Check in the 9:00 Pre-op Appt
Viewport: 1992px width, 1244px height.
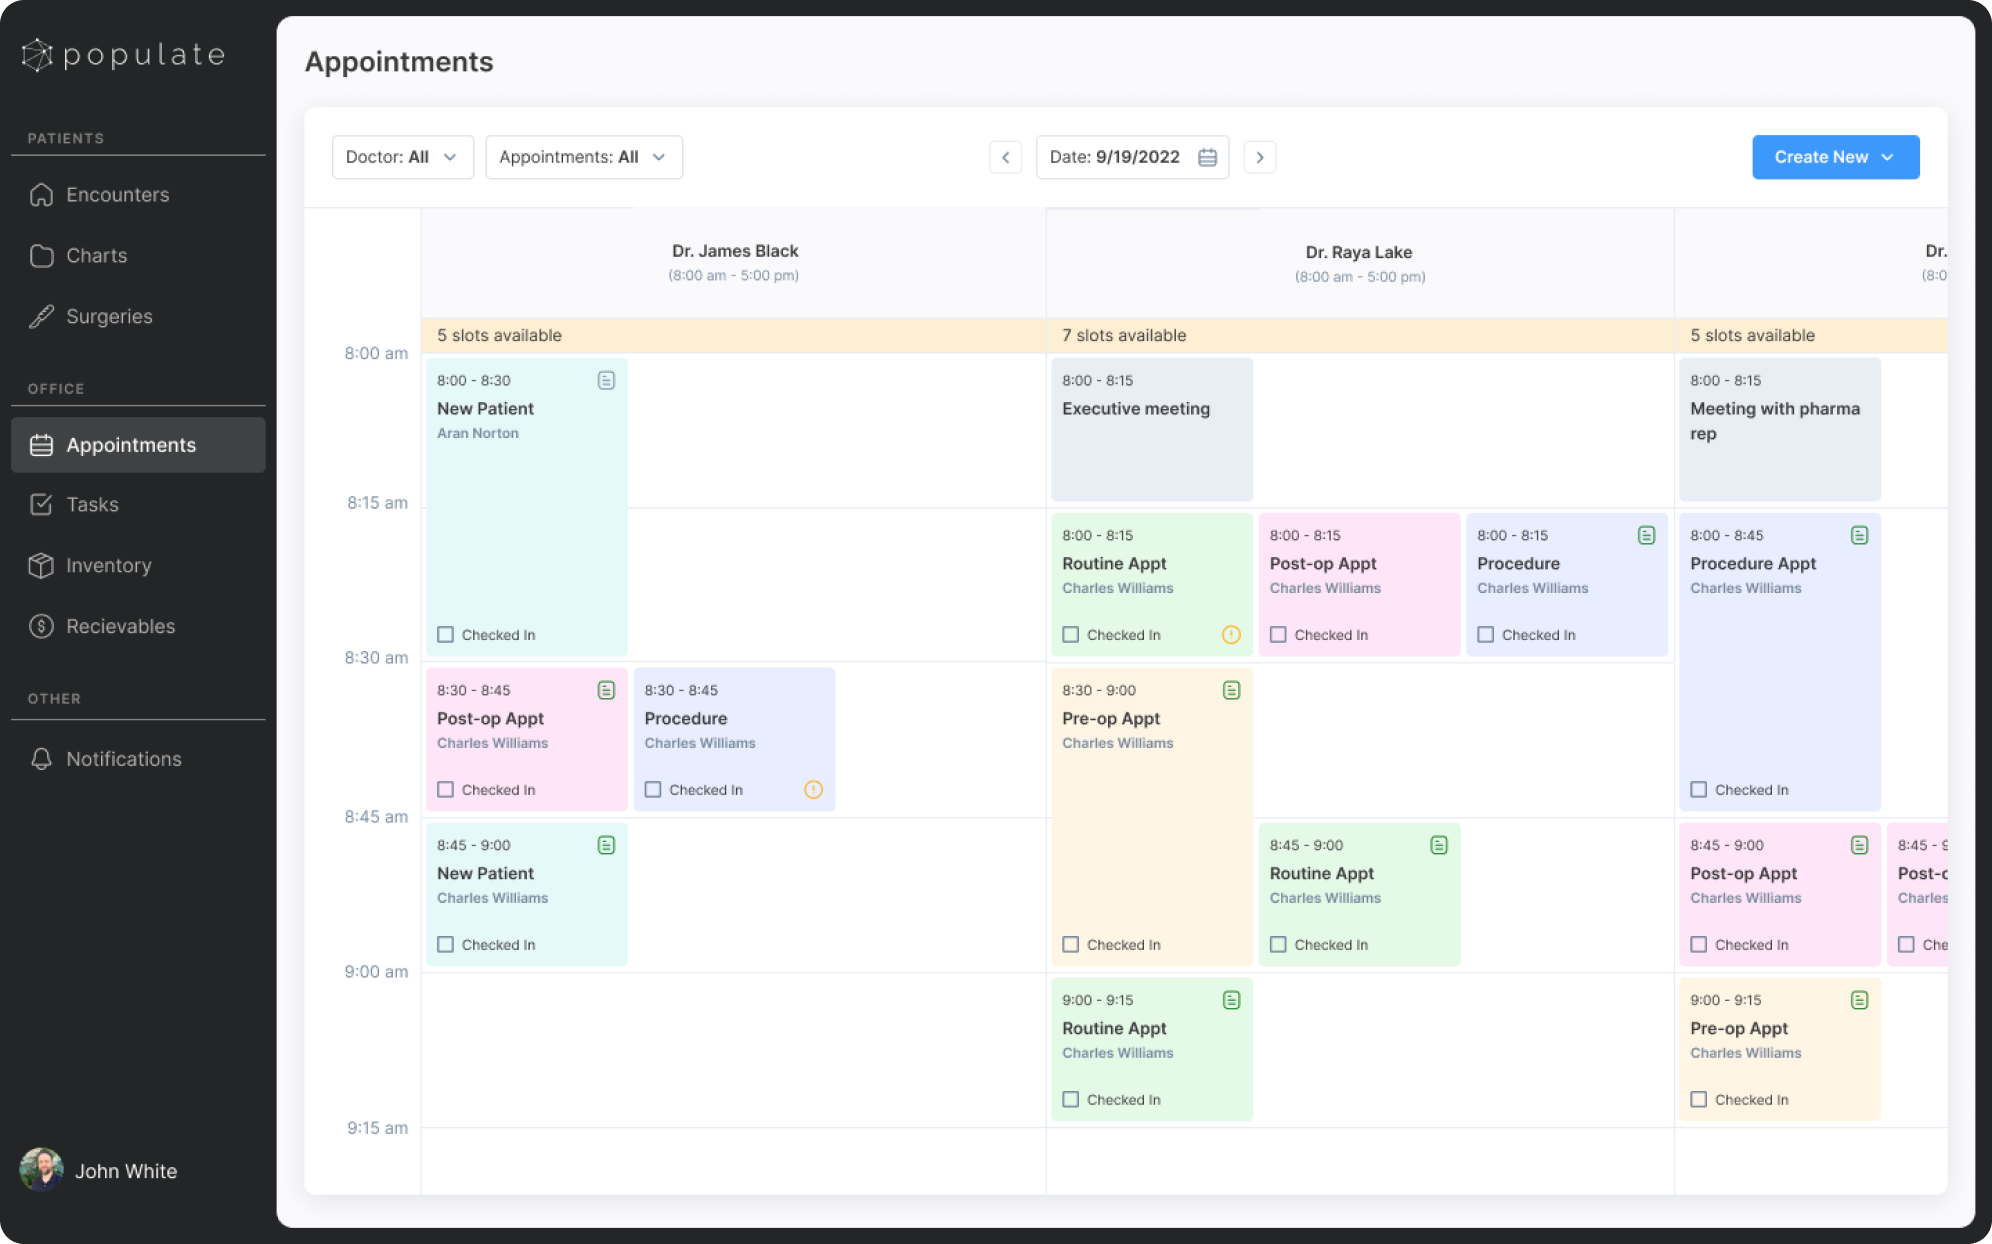tap(1697, 1099)
